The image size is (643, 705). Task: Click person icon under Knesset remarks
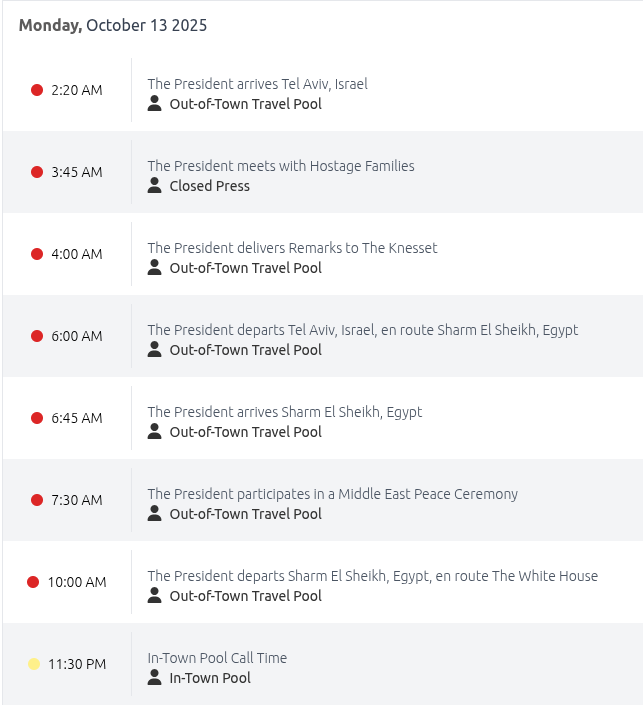(155, 267)
